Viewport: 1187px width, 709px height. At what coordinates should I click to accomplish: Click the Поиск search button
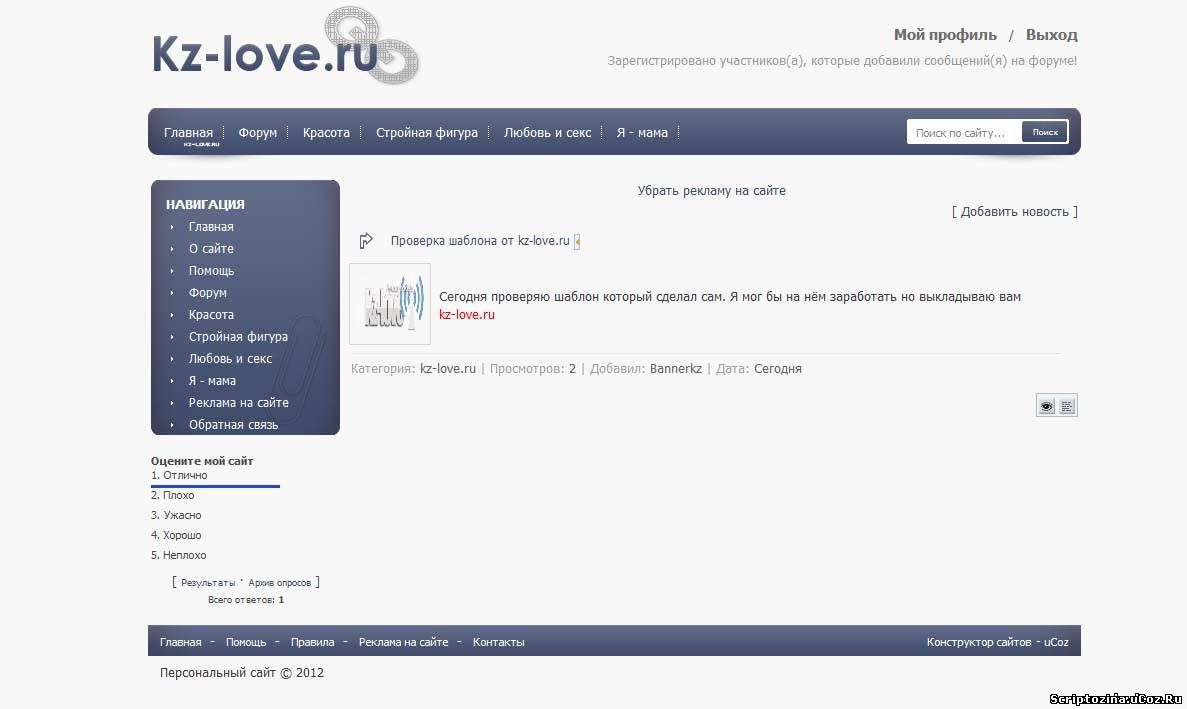[x=1045, y=132]
